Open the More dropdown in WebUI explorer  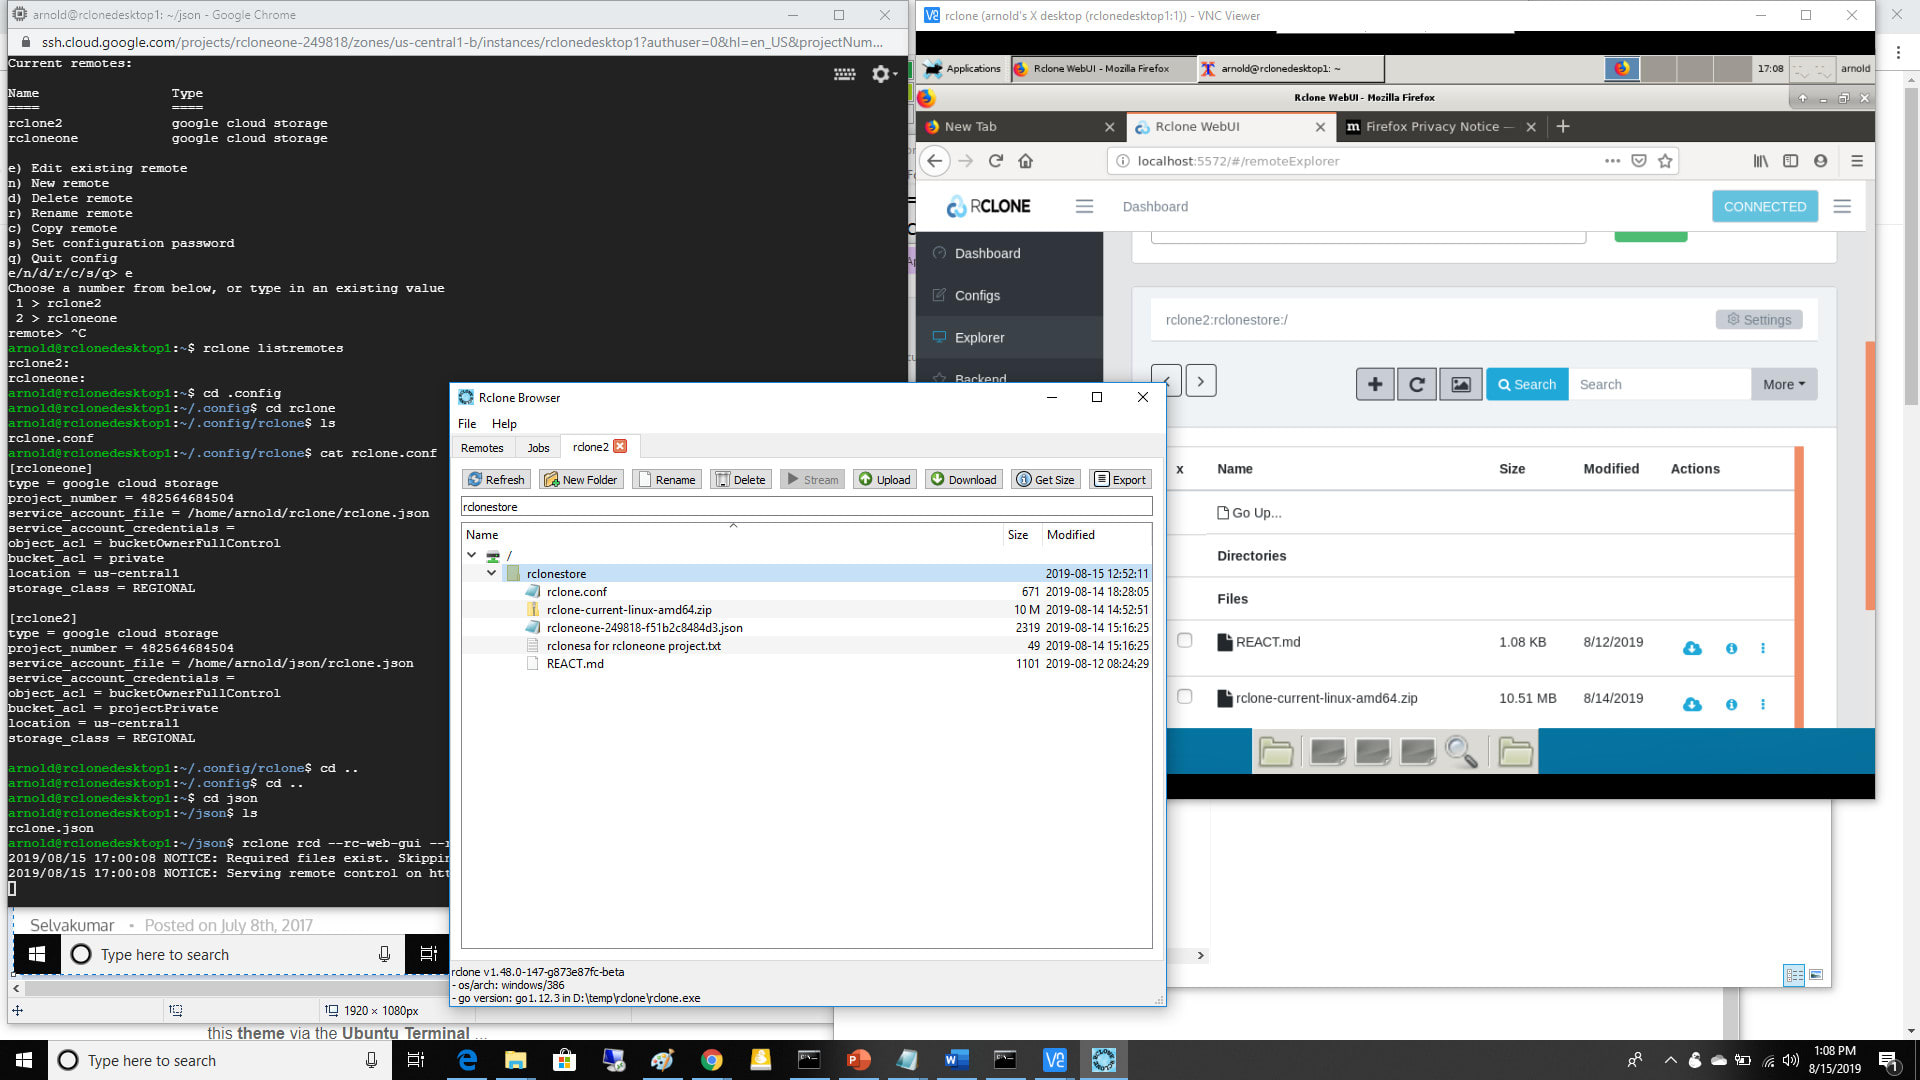tap(1784, 385)
